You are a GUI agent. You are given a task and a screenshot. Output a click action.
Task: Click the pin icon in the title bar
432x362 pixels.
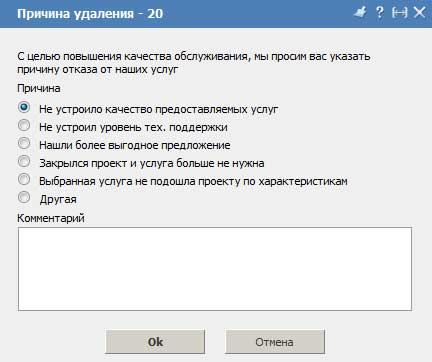click(x=360, y=13)
